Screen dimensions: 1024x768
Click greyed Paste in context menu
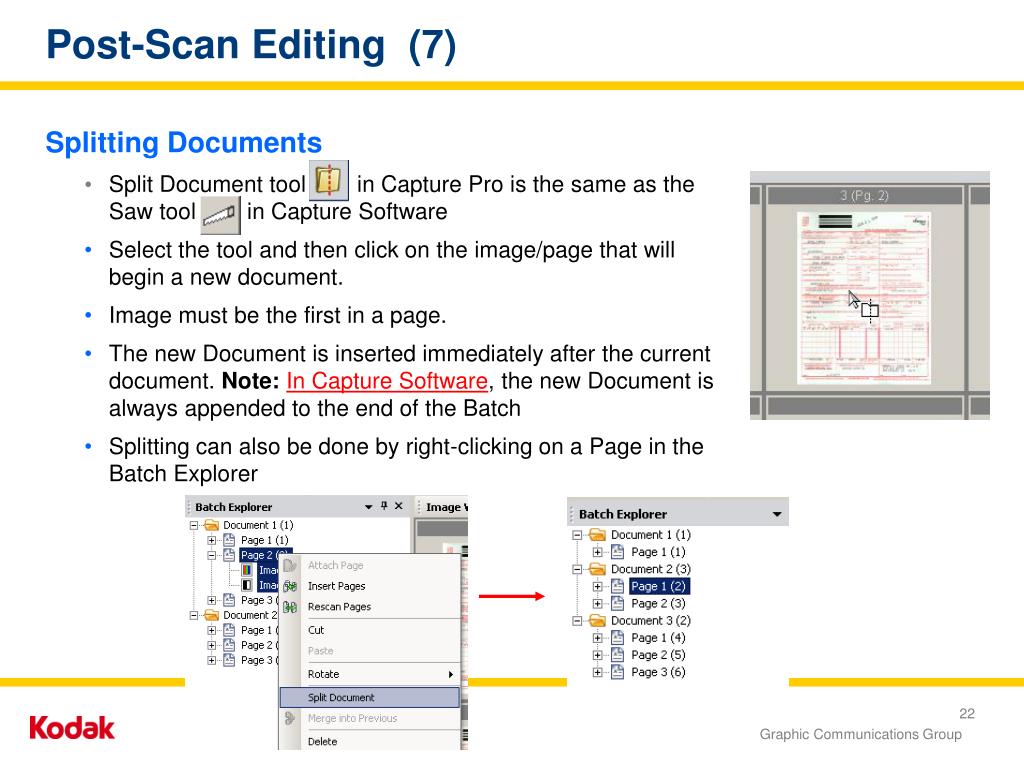370,651
